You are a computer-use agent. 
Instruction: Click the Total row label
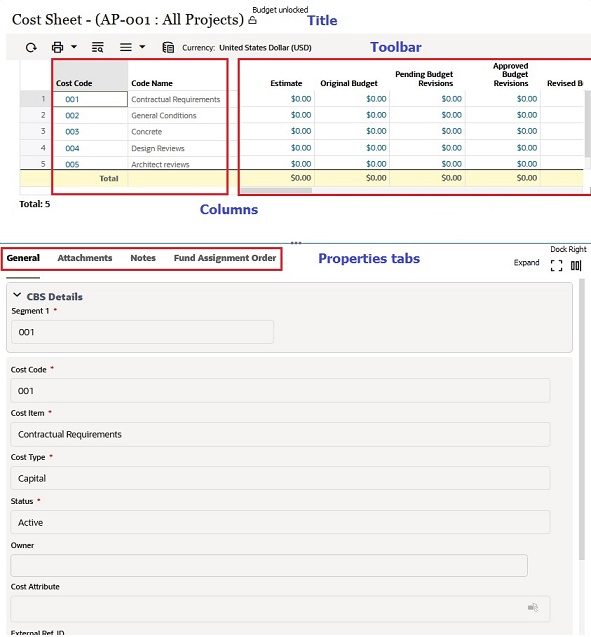click(109, 178)
